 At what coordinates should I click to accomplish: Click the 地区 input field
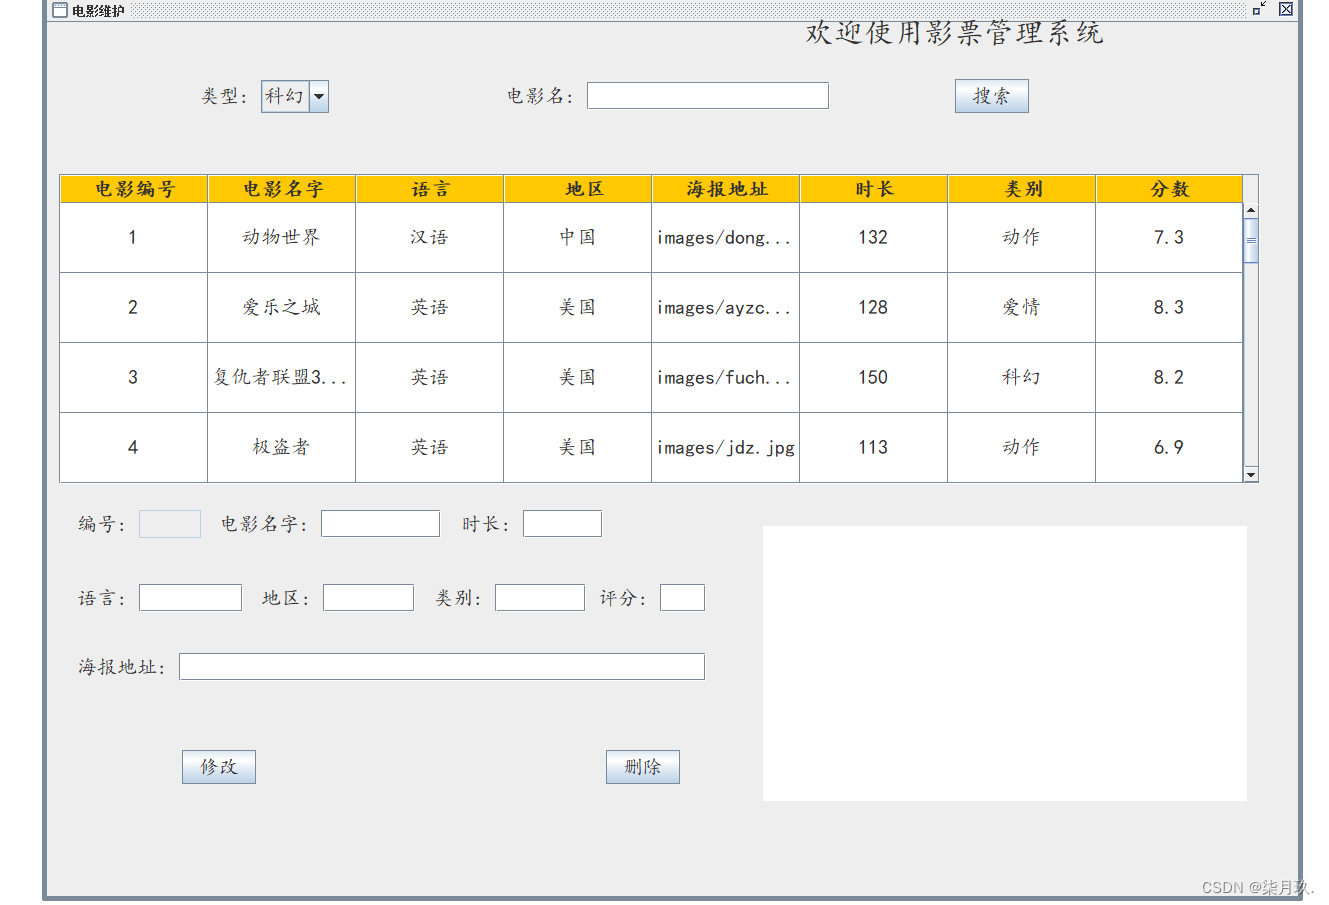coord(368,598)
